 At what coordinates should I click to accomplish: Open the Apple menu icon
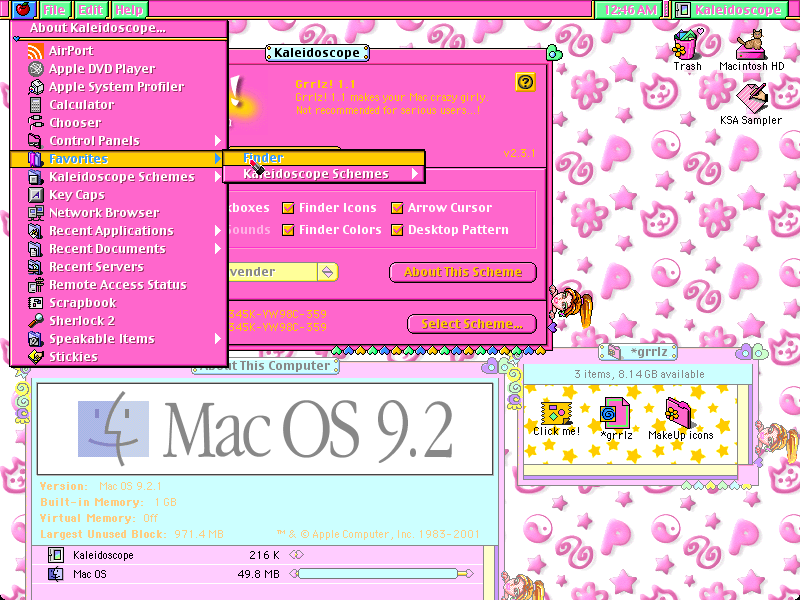tap(23, 9)
